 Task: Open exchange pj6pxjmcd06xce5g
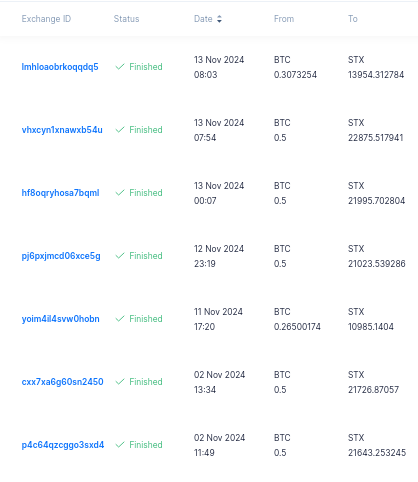click(61, 256)
